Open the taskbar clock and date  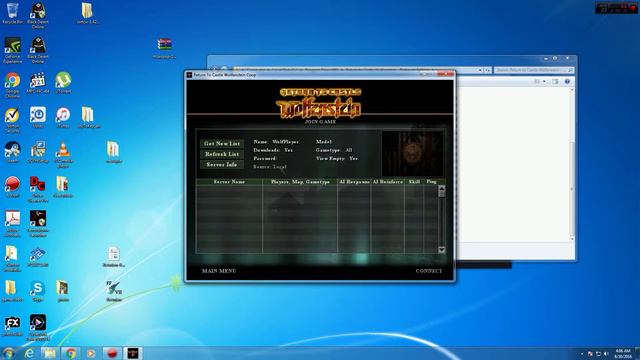pos(623,353)
